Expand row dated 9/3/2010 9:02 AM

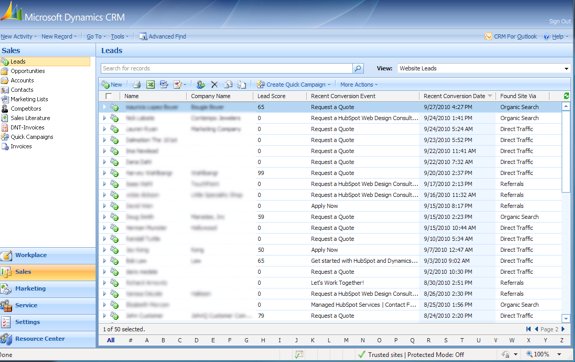pyautogui.click(x=104, y=261)
